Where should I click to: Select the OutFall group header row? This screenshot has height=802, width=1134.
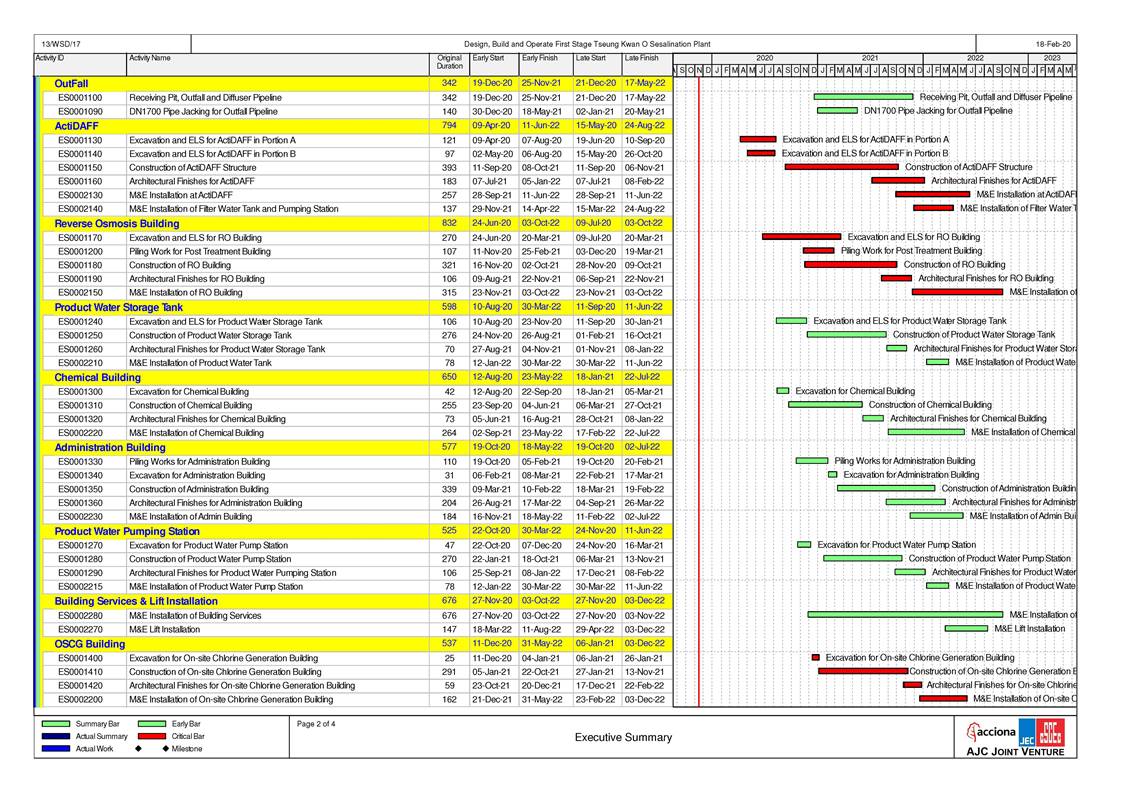point(72,83)
